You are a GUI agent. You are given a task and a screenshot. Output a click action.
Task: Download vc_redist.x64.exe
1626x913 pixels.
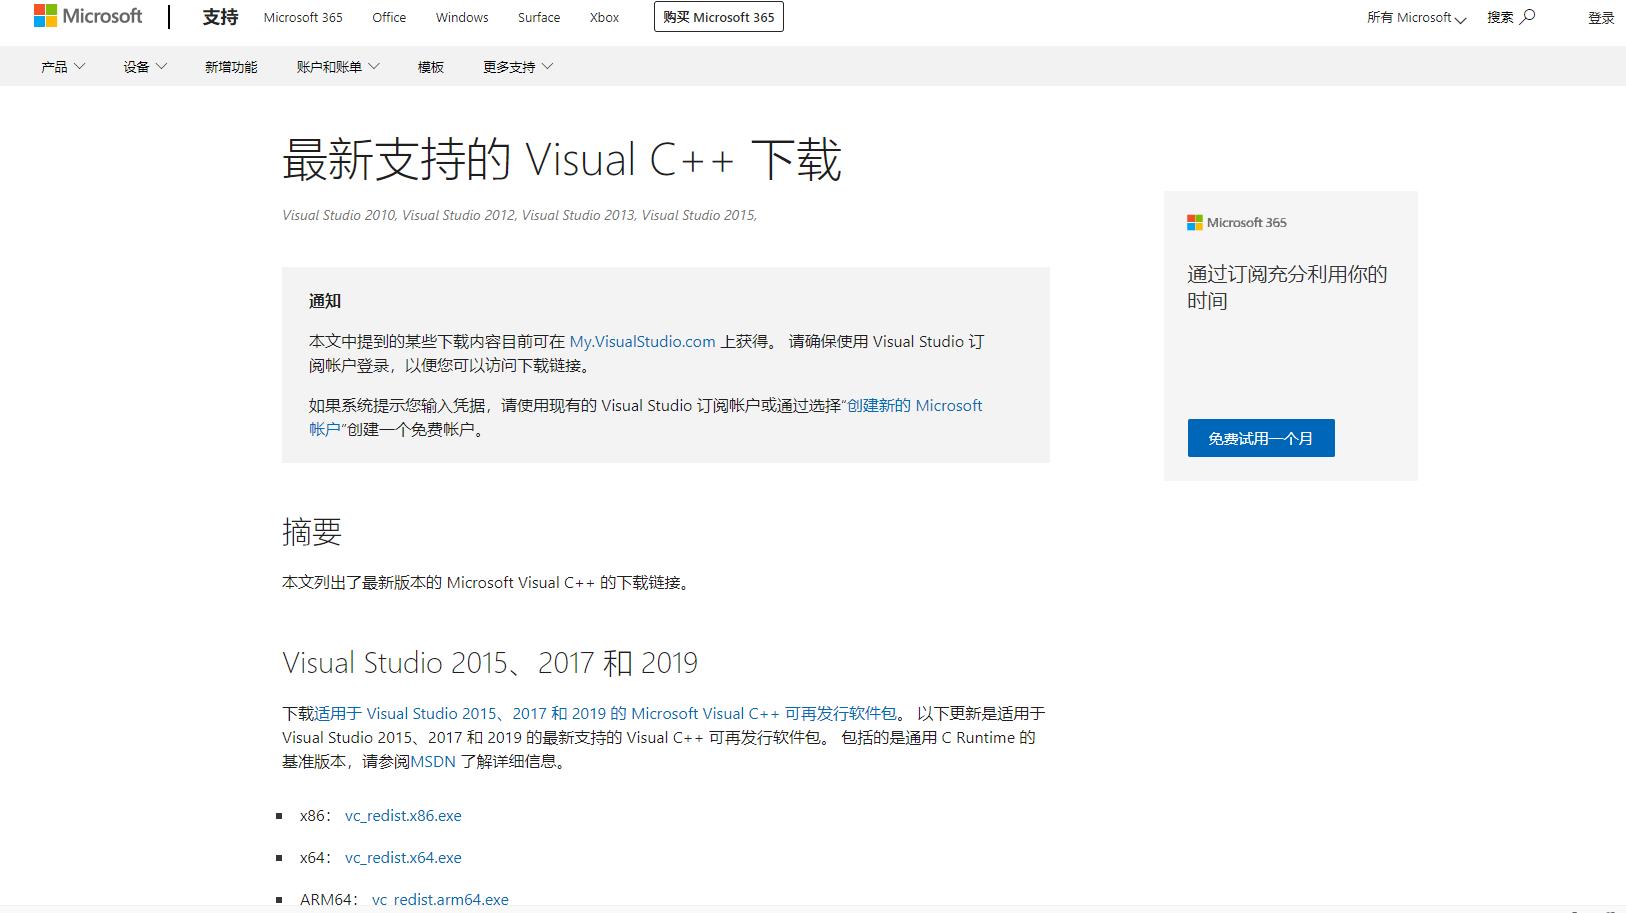(403, 858)
